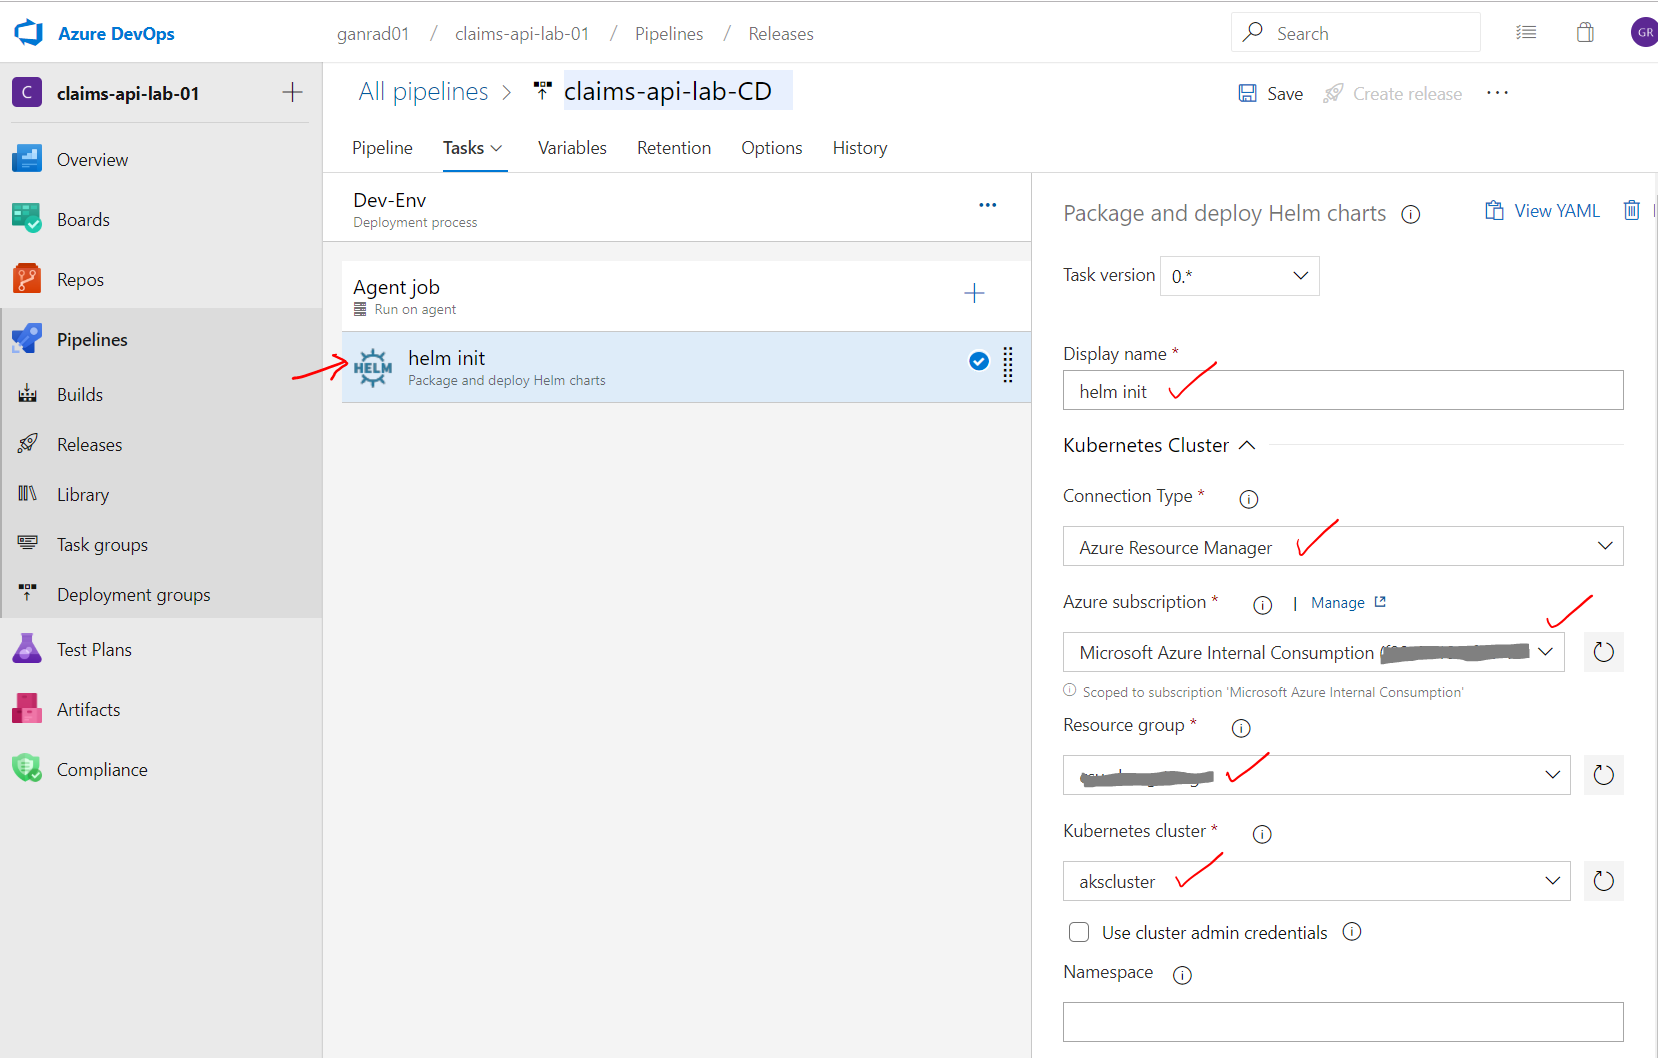
Task: Click the info icon beside the Helm charts title
Action: tap(1411, 215)
